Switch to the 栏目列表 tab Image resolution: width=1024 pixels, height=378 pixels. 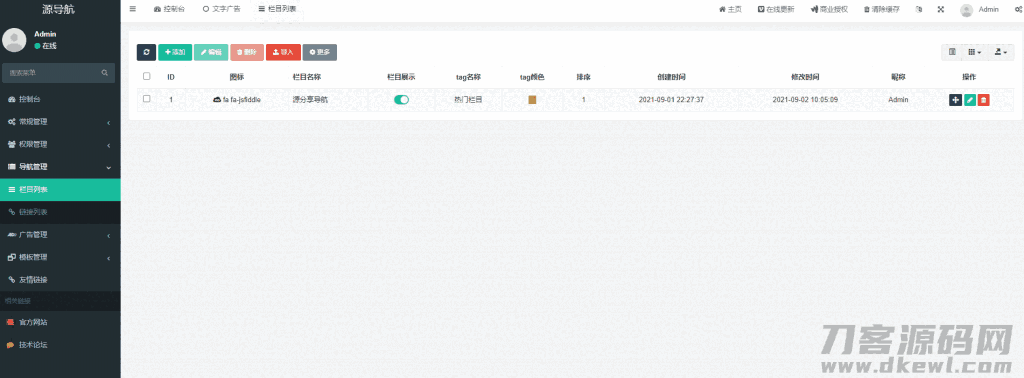pos(278,9)
